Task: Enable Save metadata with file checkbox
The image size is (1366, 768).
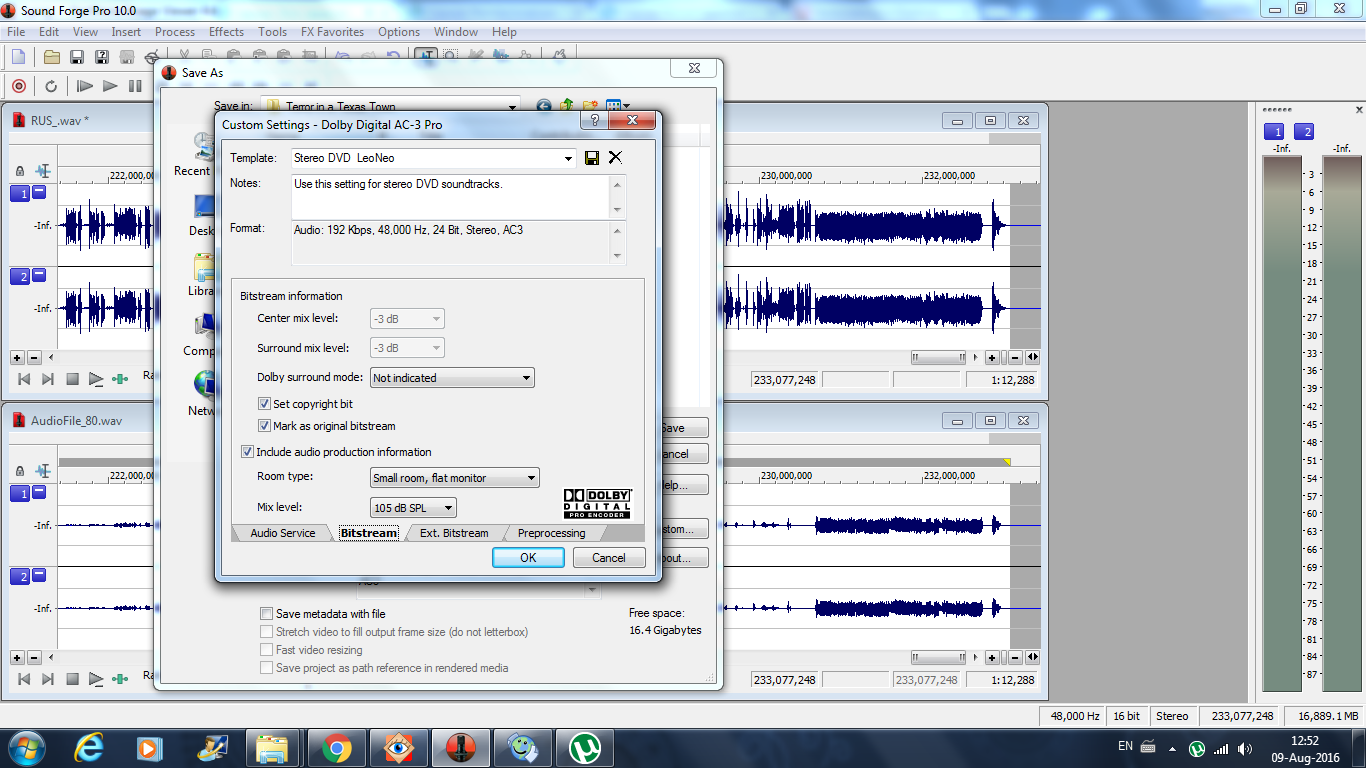Action: click(266, 614)
